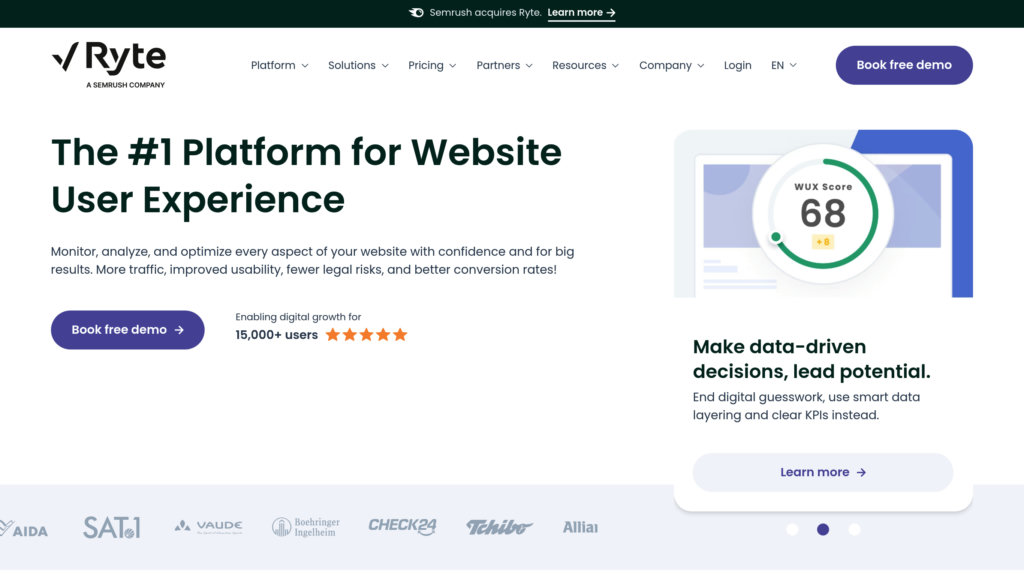Select the first carousel slide dot

point(792,530)
